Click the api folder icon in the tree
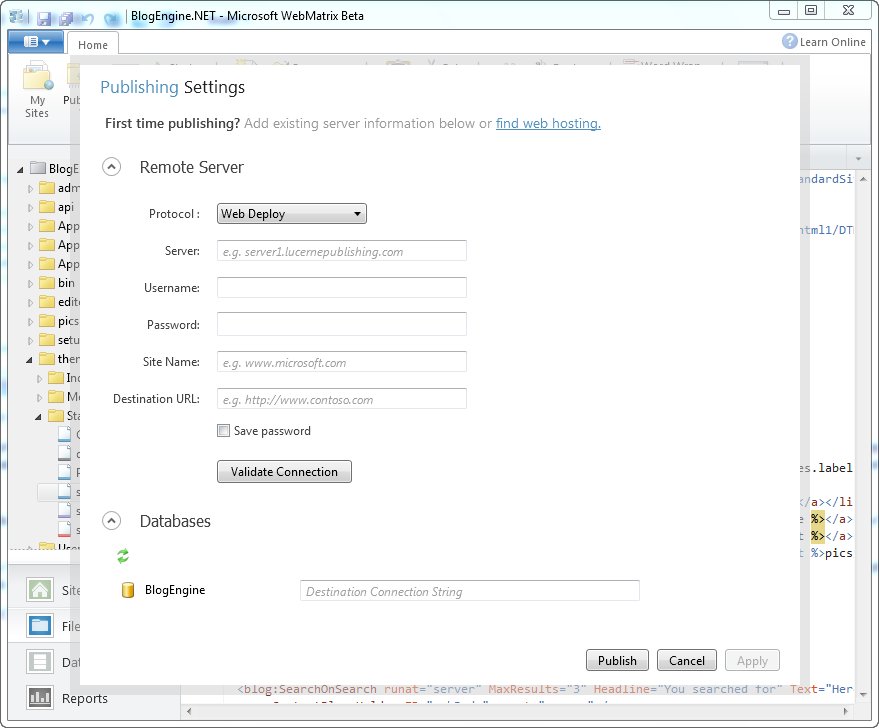The width and height of the screenshot is (879, 728). tap(47, 207)
